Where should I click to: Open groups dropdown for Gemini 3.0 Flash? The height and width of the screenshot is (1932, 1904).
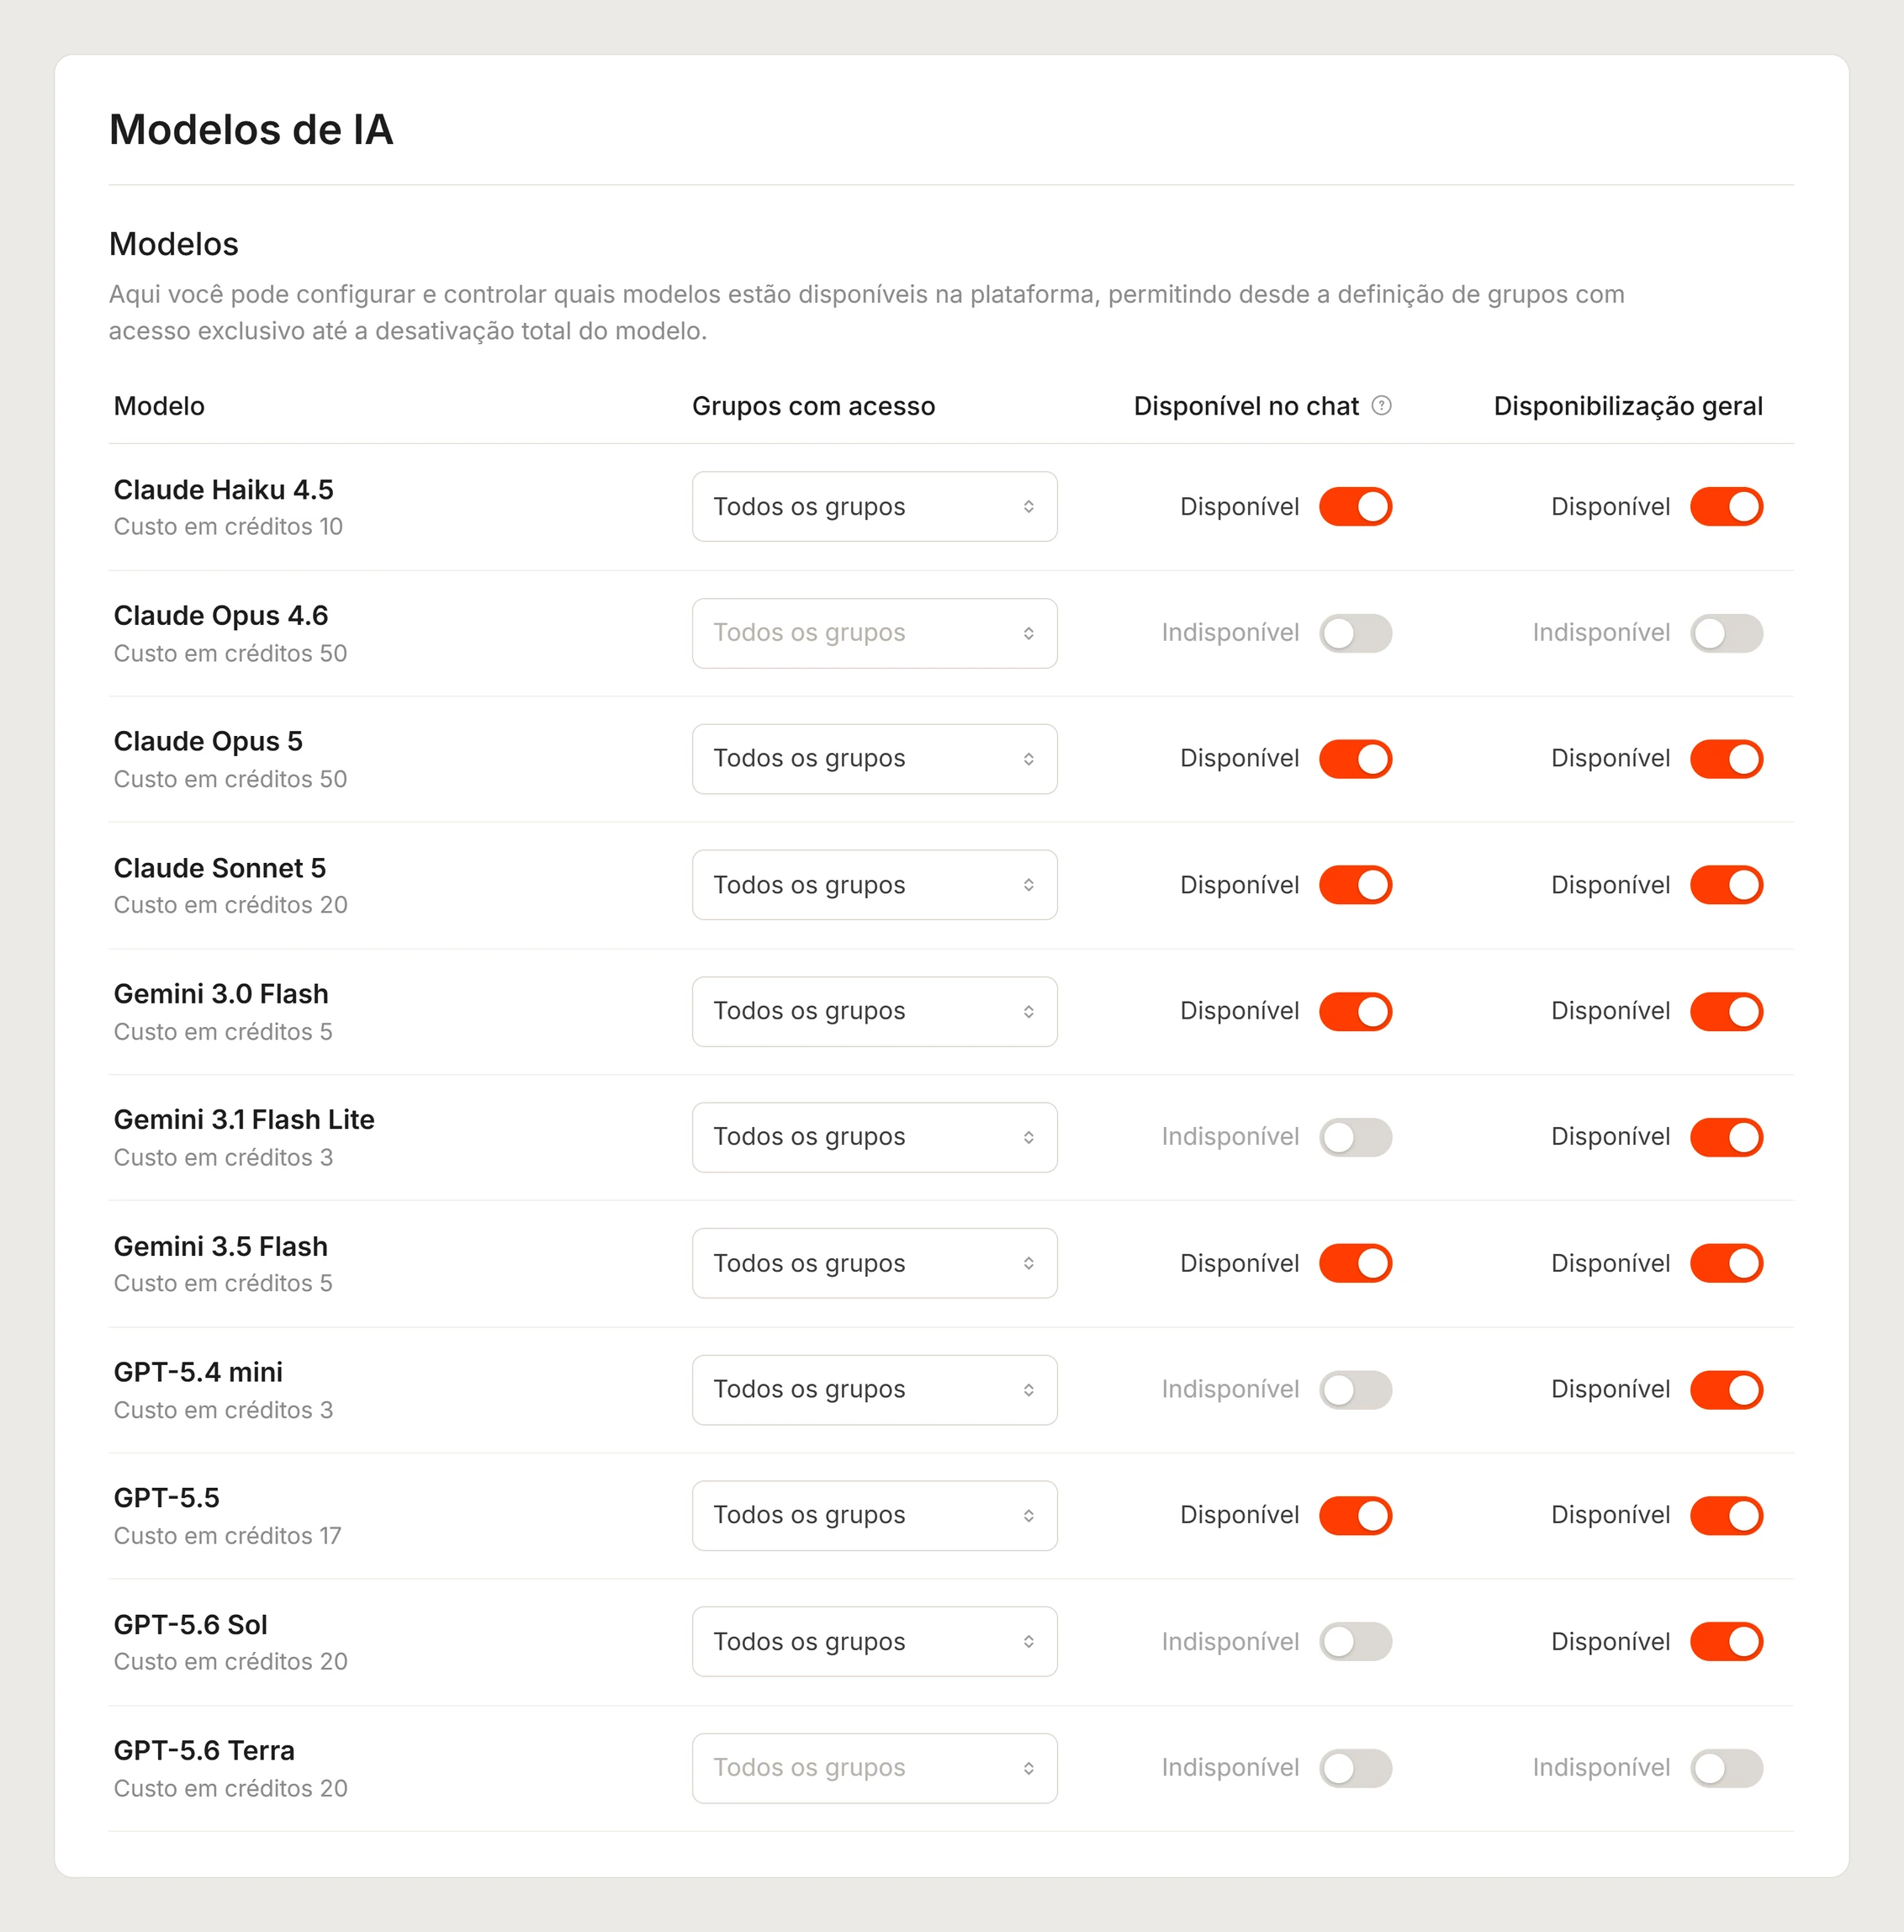(874, 1011)
